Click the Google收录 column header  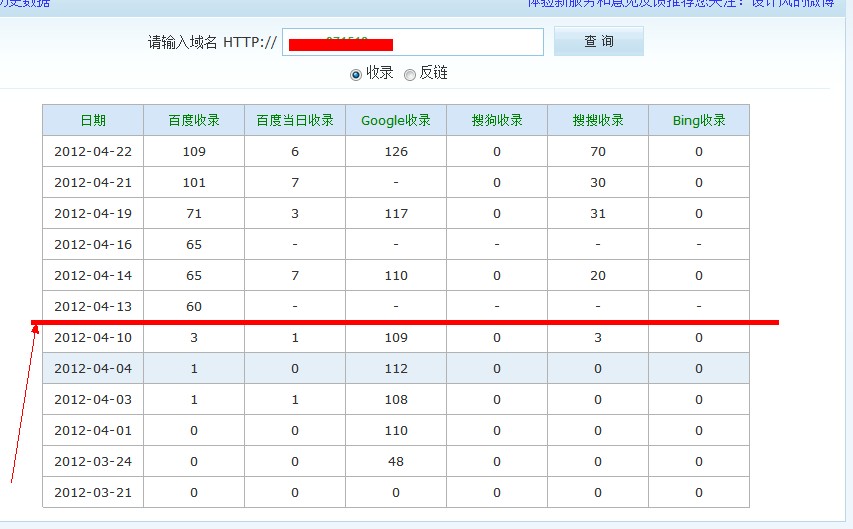396,120
